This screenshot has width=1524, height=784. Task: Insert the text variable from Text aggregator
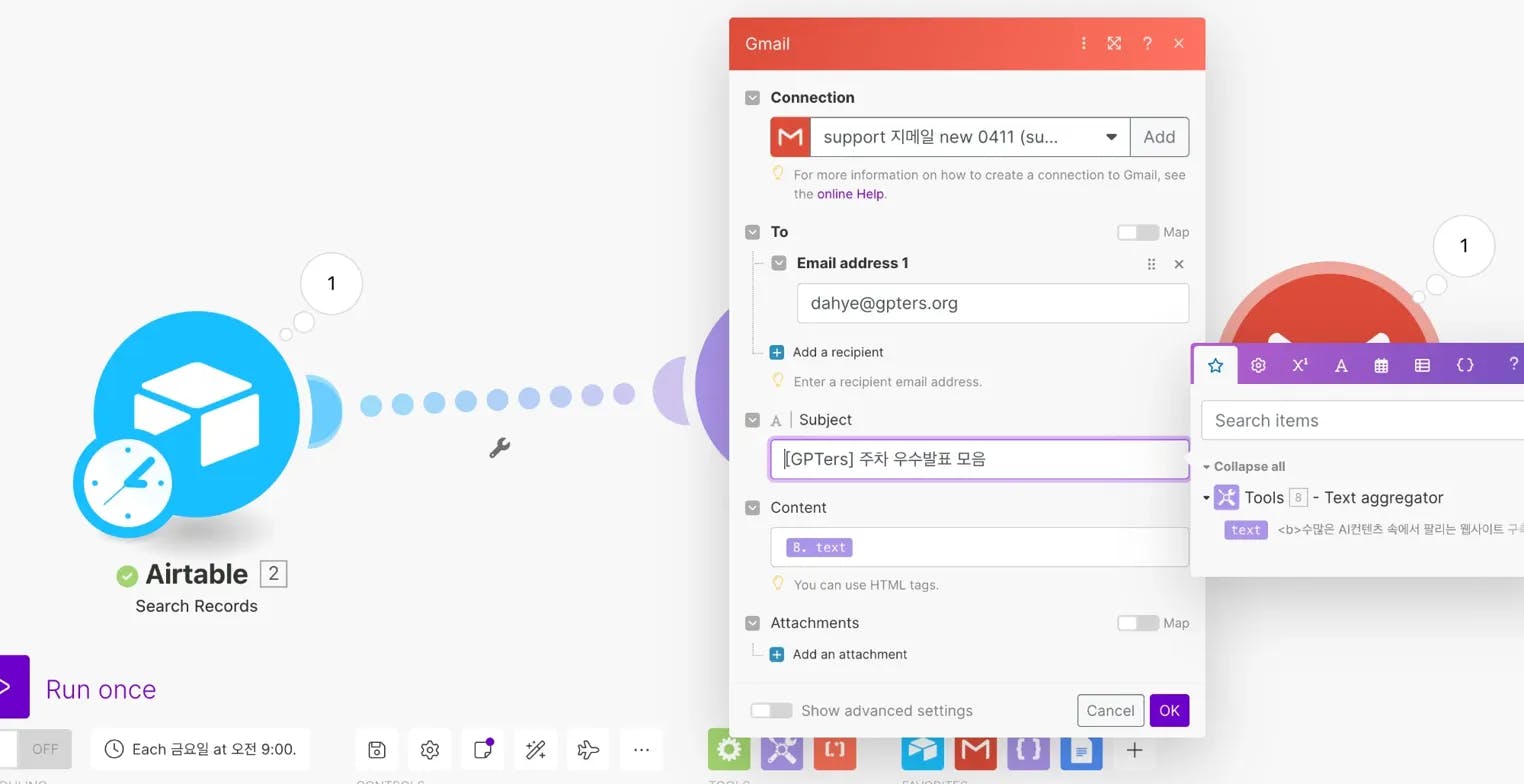1246,530
